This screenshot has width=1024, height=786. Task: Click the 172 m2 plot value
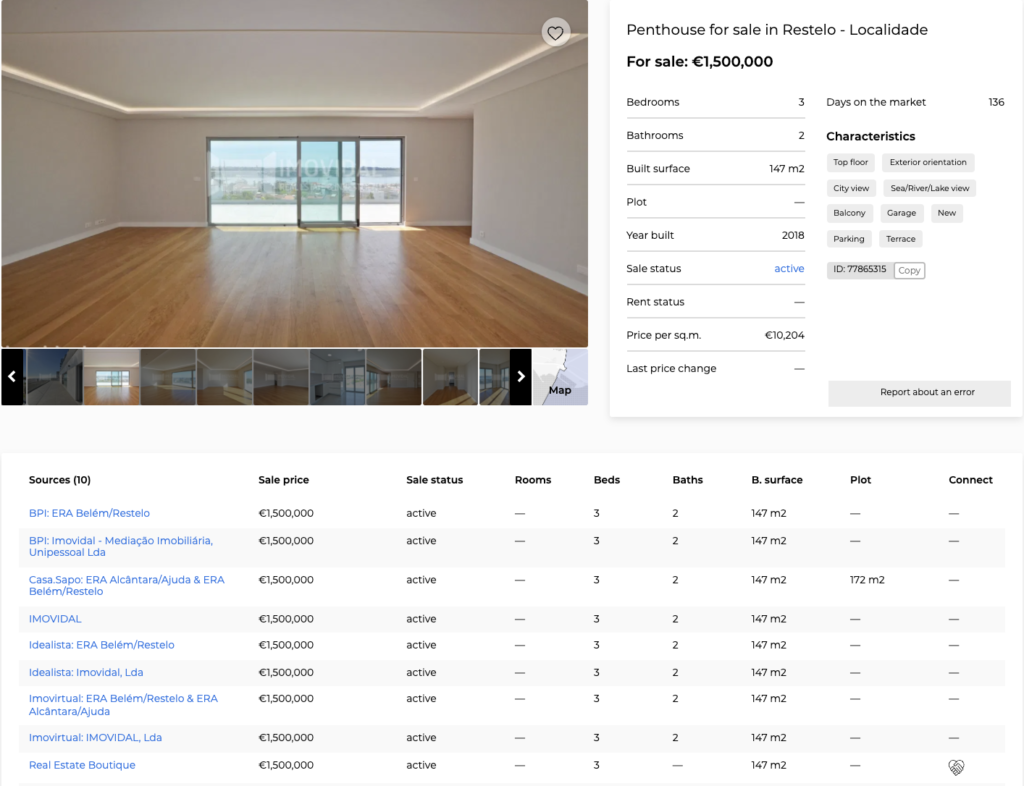(x=867, y=580)
